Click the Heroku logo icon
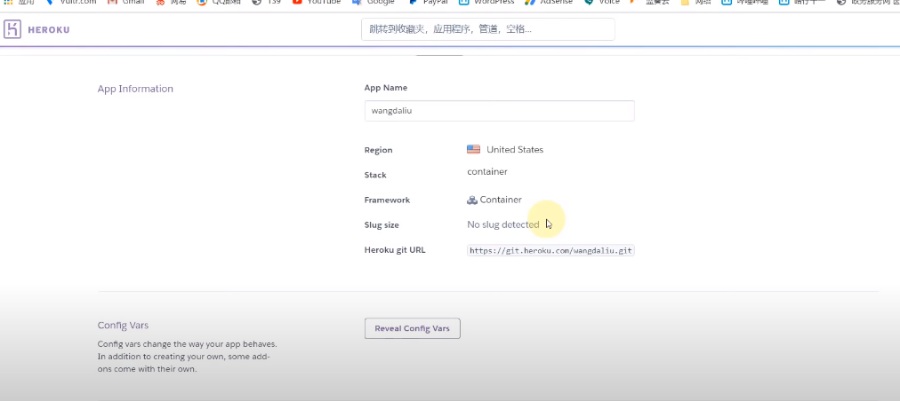The height and width of the screenshot is (401, 900). click(x=12, y=29)
